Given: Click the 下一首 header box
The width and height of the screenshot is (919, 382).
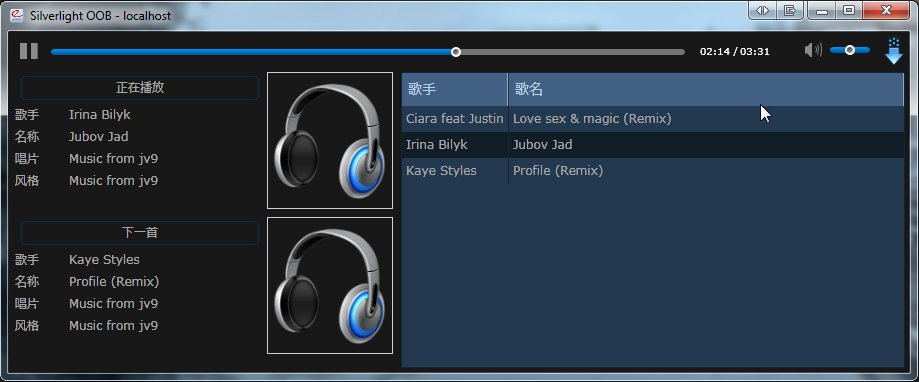Looking at the screenshot, I should point(140,233).
